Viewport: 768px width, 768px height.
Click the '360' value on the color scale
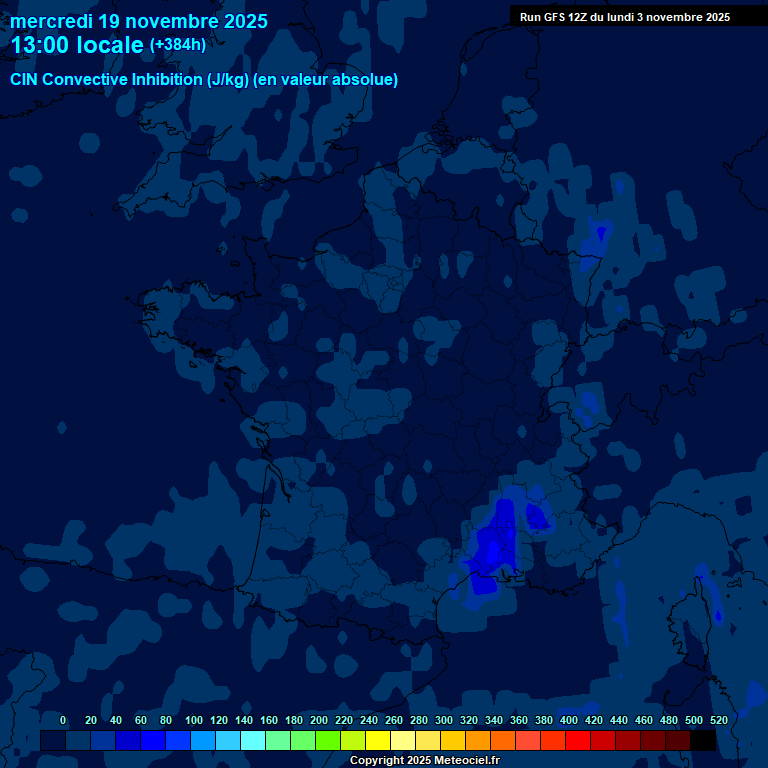coord(518,720)
